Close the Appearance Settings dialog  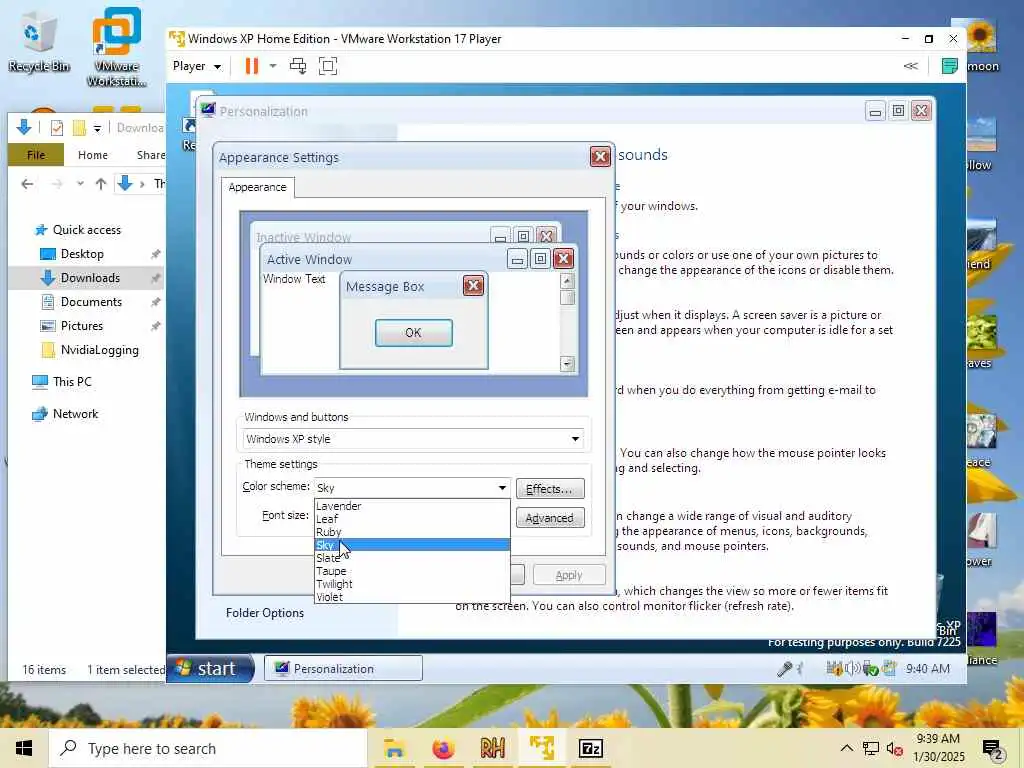tap(600, 157)
